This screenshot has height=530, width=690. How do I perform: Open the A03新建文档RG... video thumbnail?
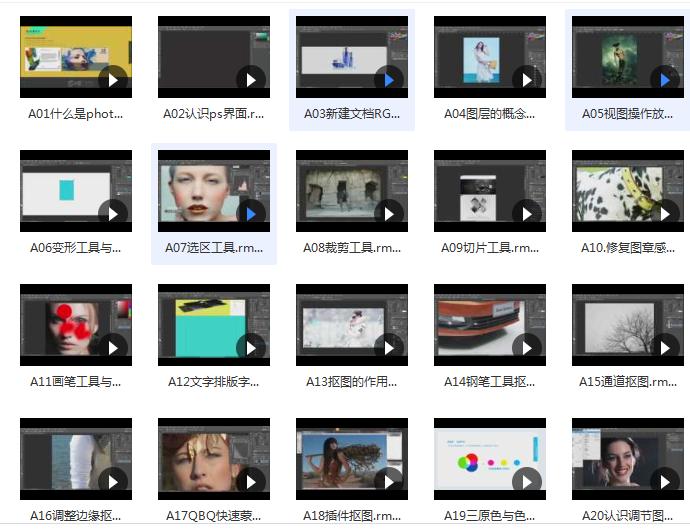pyautogui.click(x=352, y=57)
